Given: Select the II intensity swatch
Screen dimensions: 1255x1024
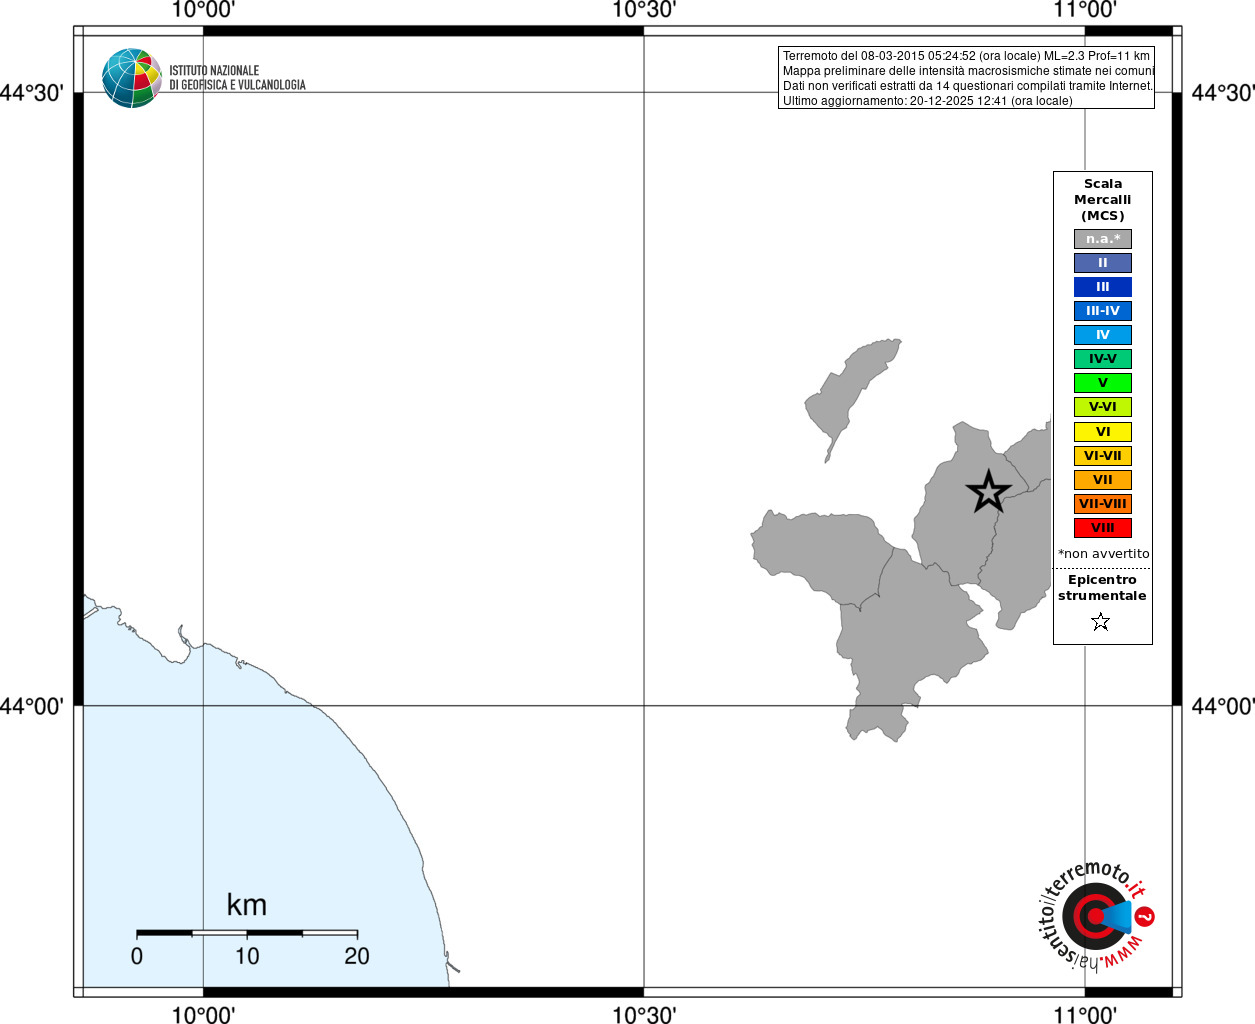Looking at the screenshot, I should click(x=1103, y=263).
